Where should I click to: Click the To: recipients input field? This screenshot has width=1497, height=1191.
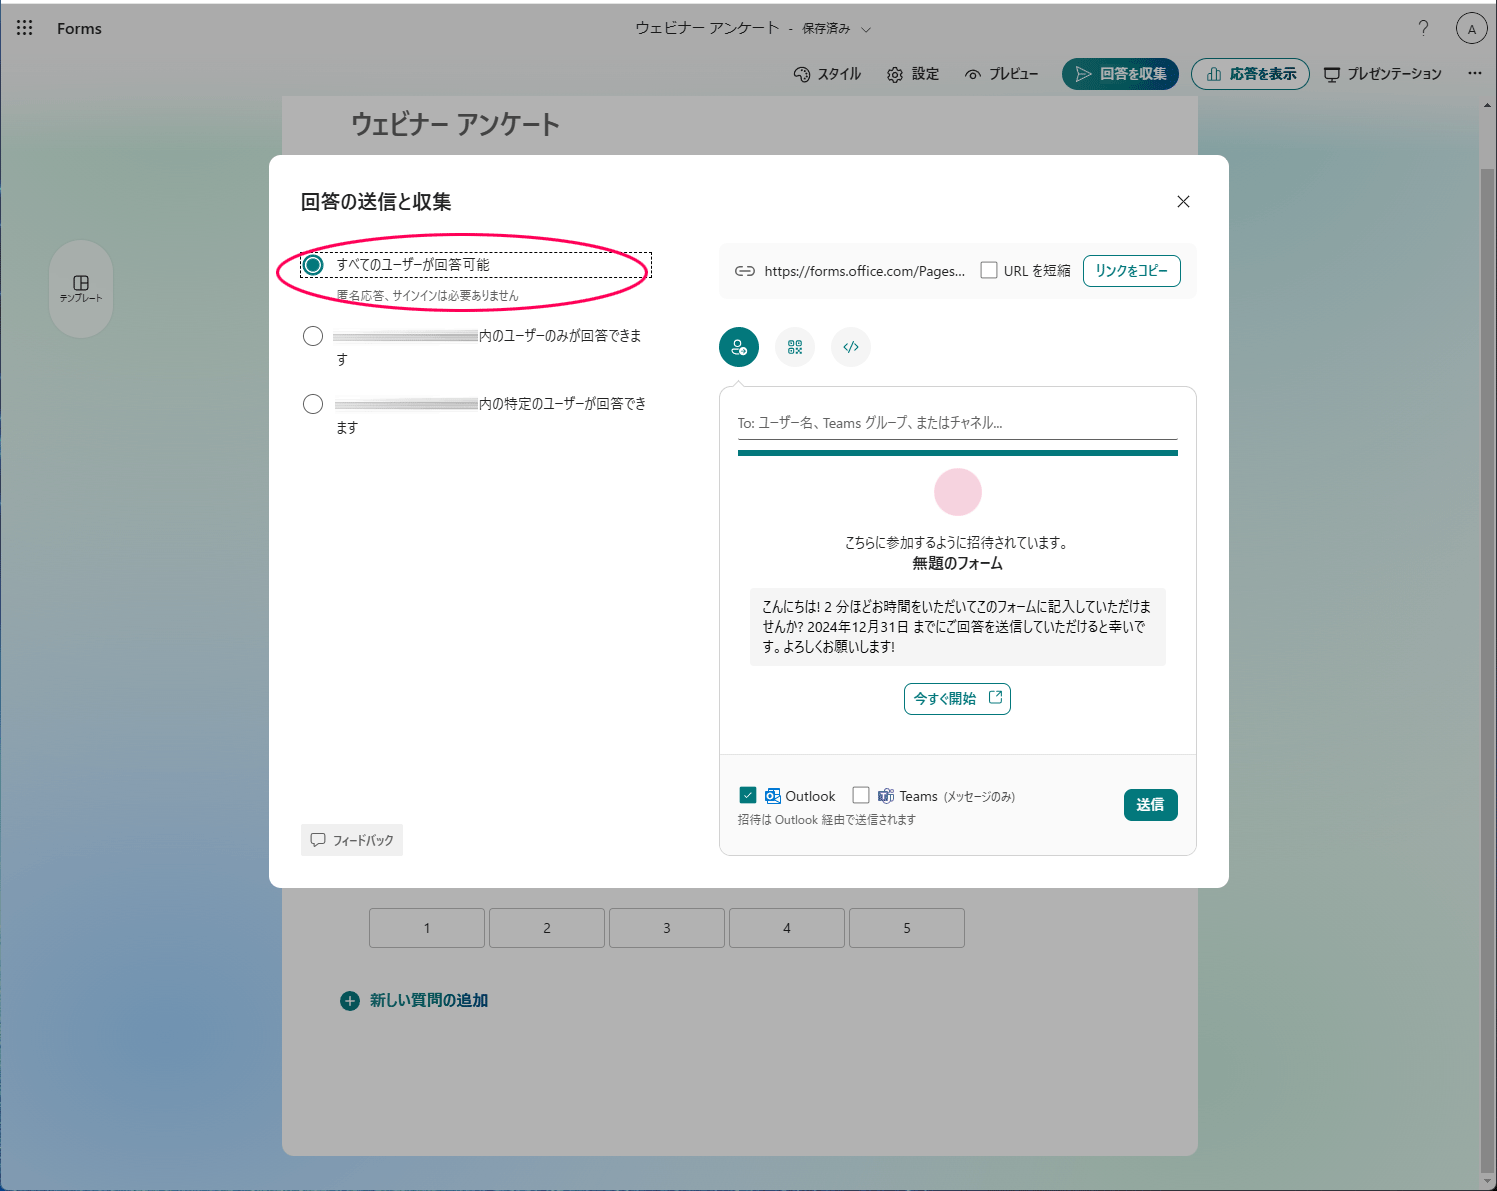coord(957,422)
